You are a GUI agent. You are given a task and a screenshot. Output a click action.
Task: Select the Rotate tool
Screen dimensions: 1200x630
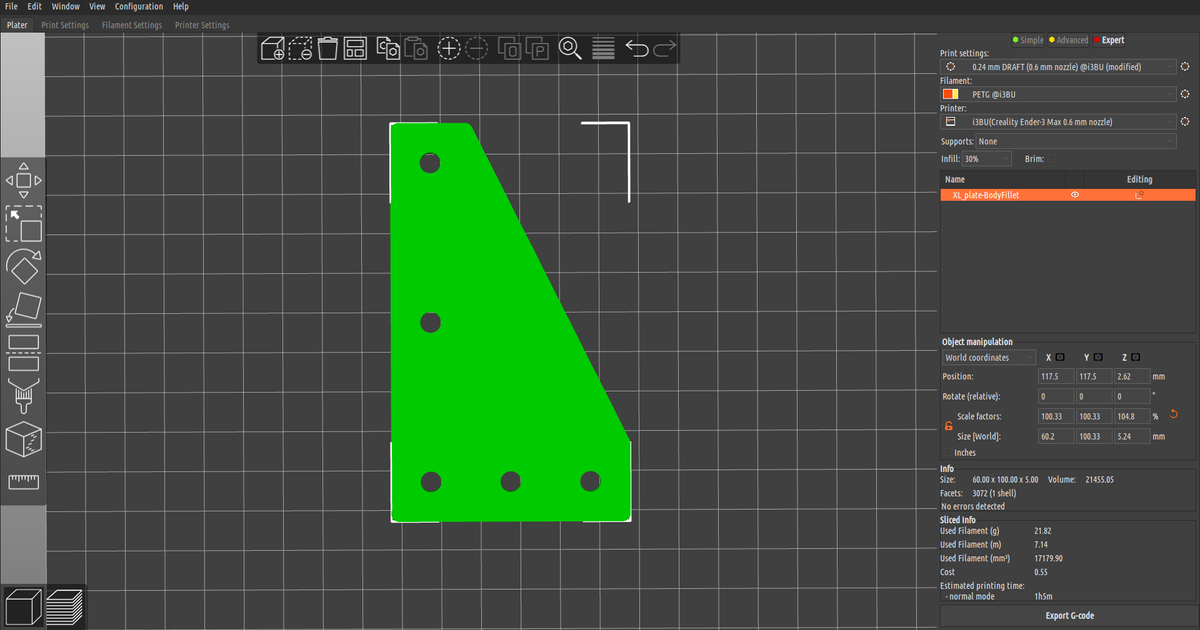pyautogui.click(x=24, y=268)
